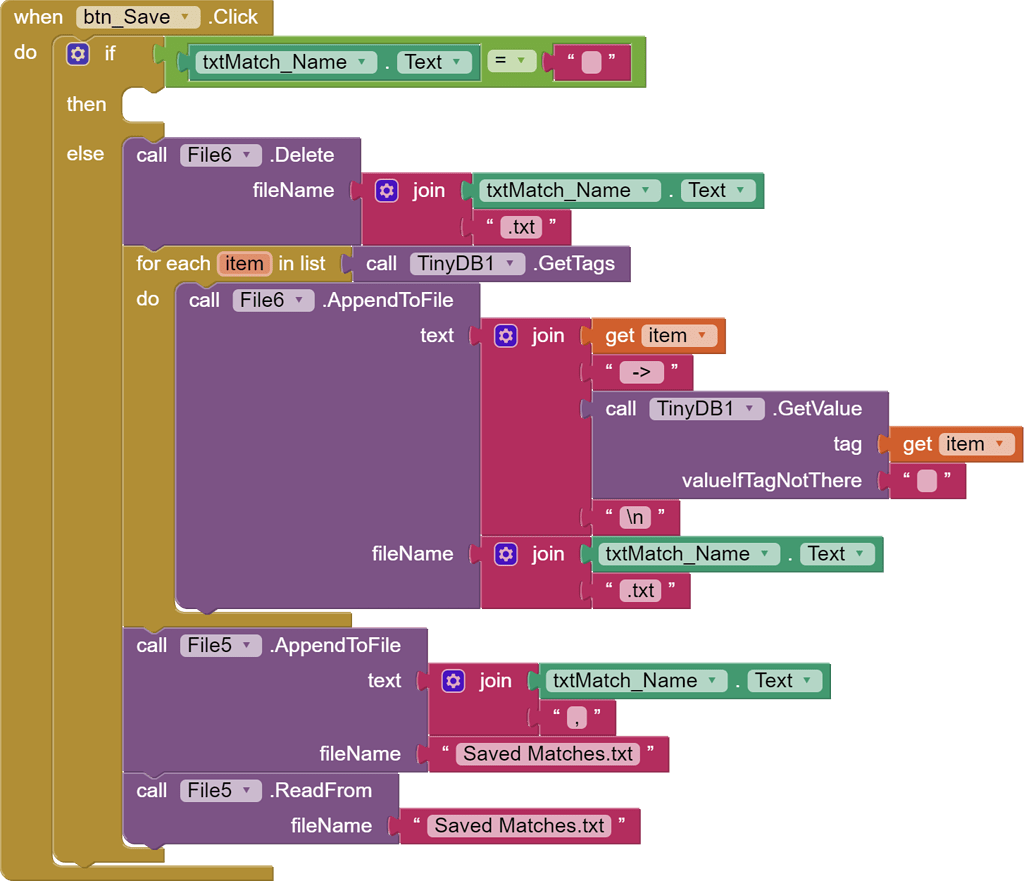Click the Text property dropdown in the if condition
Image resolution: width=1024 pixels, height=881 pixels.
pyautogui.click(x=434, y=62)
